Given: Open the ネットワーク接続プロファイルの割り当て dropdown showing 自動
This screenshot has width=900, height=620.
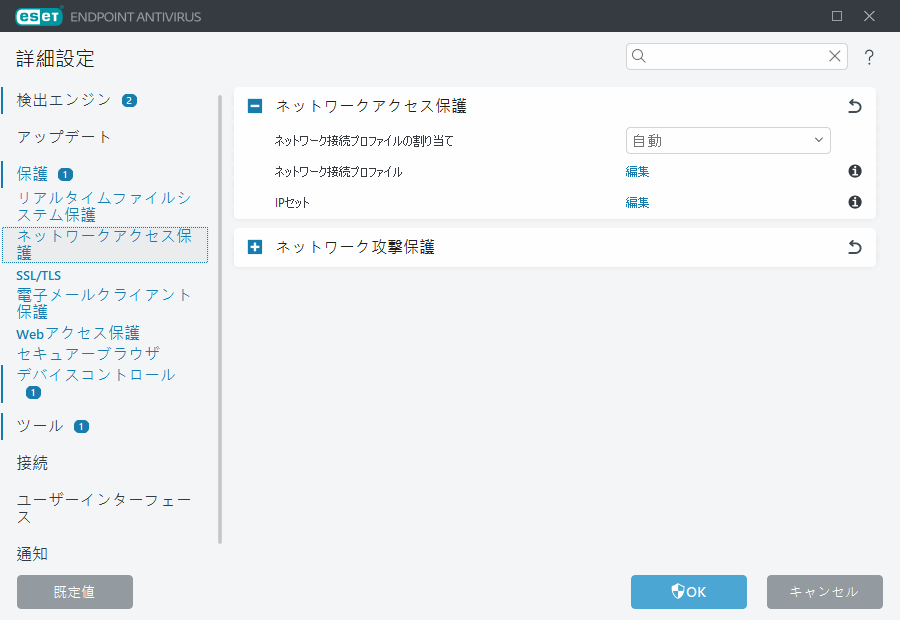Looking at the screenshot, I should coord(728,140).
